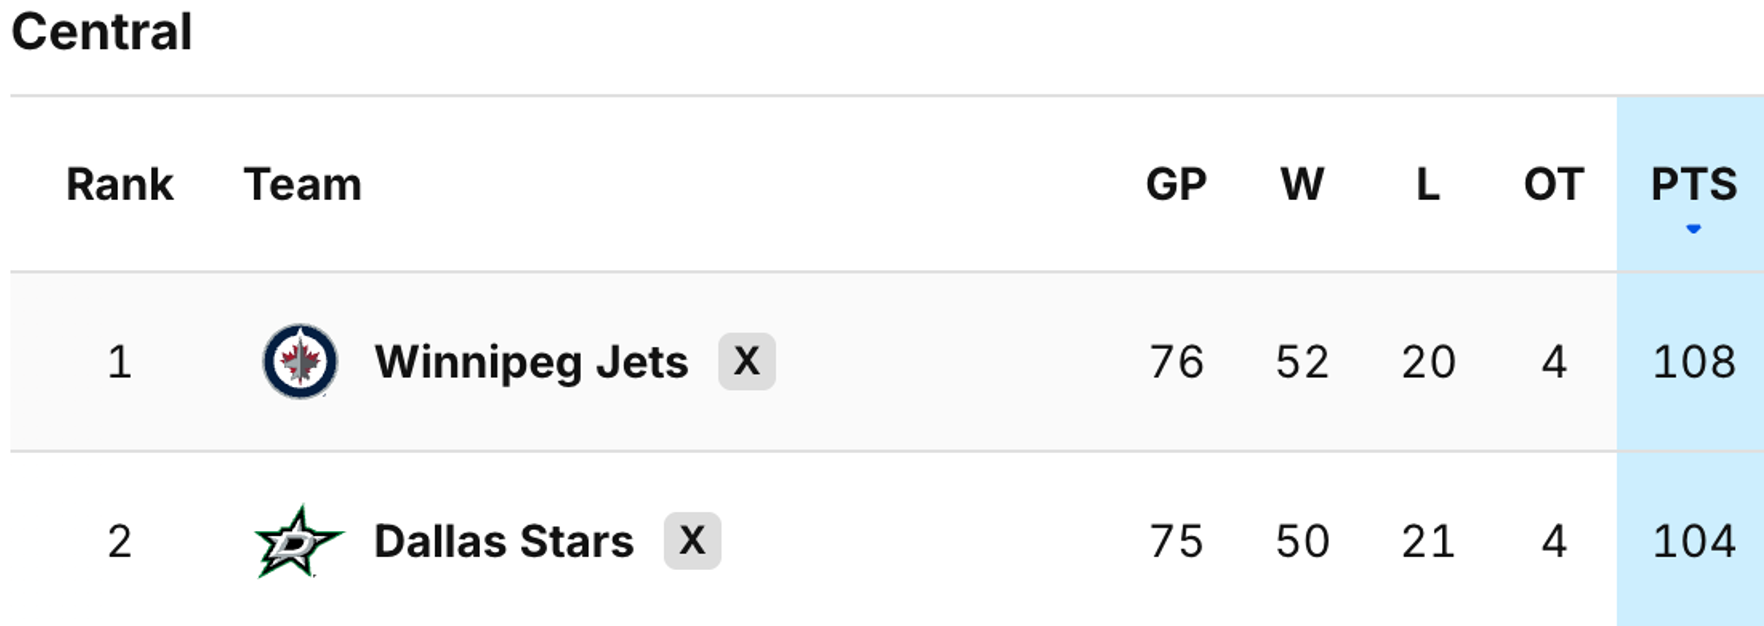Sort the table by L column header
Viewport: 1764px width, 626px height.
[x=1428, y=185]
